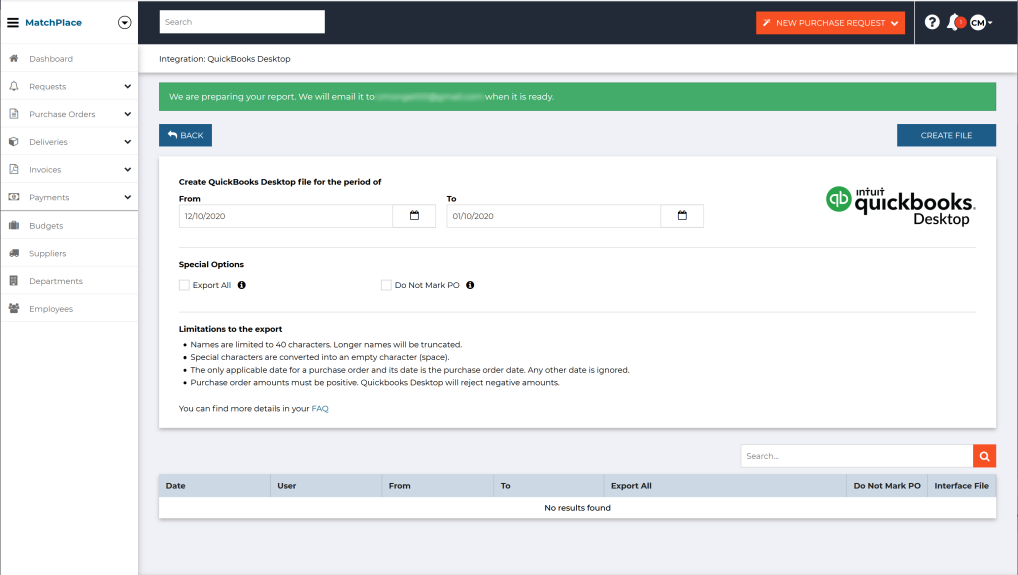Expand the Invoices chevron
This screenshot has height=575, width=1018.
pos(127,169)
